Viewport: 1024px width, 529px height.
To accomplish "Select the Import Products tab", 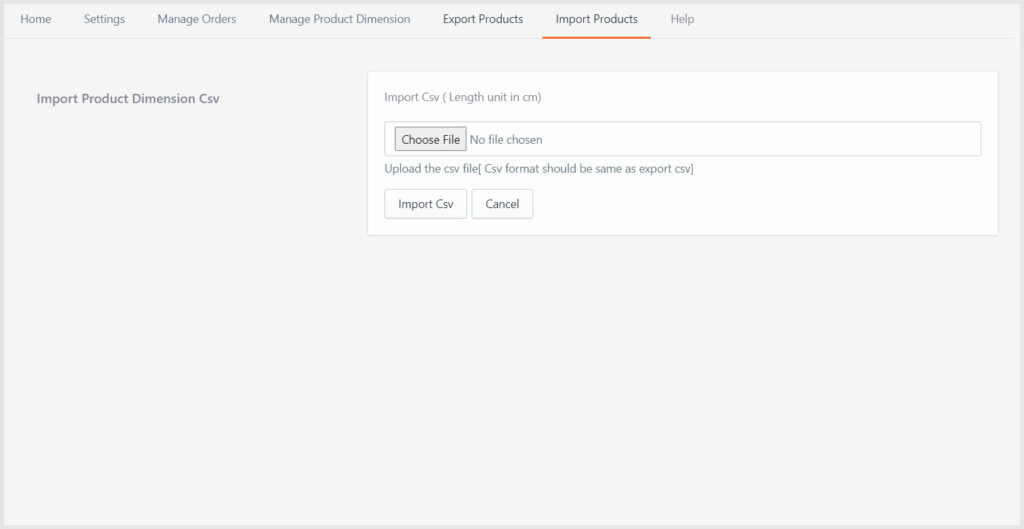I will pyautogui.click(x=596, y=19).
